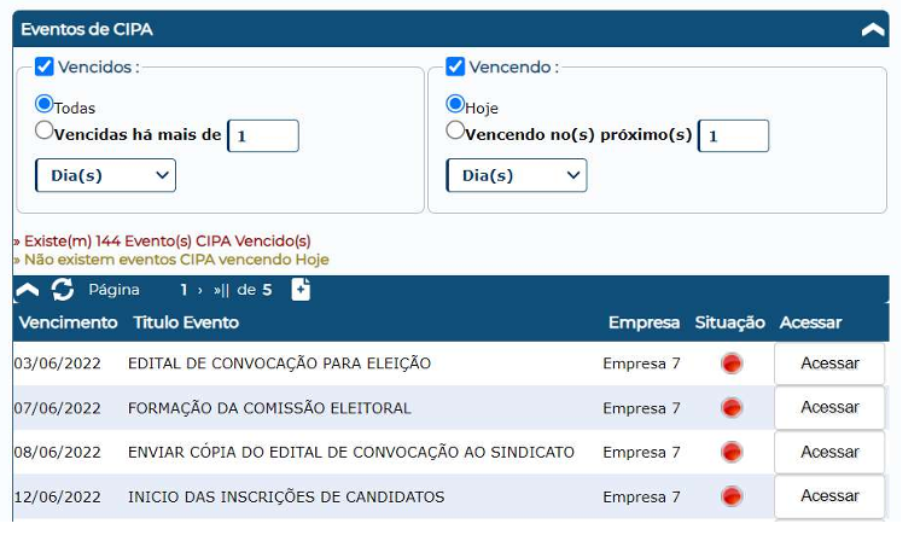Viewport: 901px width, 535px height.
Task: Click red status icon for 12/06/2022 event
Action: [x=732, y=496]
